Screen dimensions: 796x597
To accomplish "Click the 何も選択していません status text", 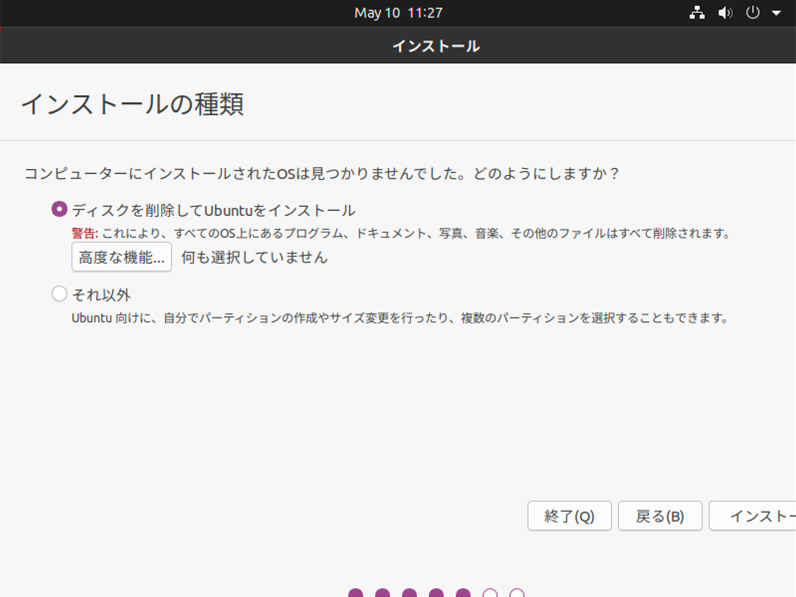I will point(254,257).
